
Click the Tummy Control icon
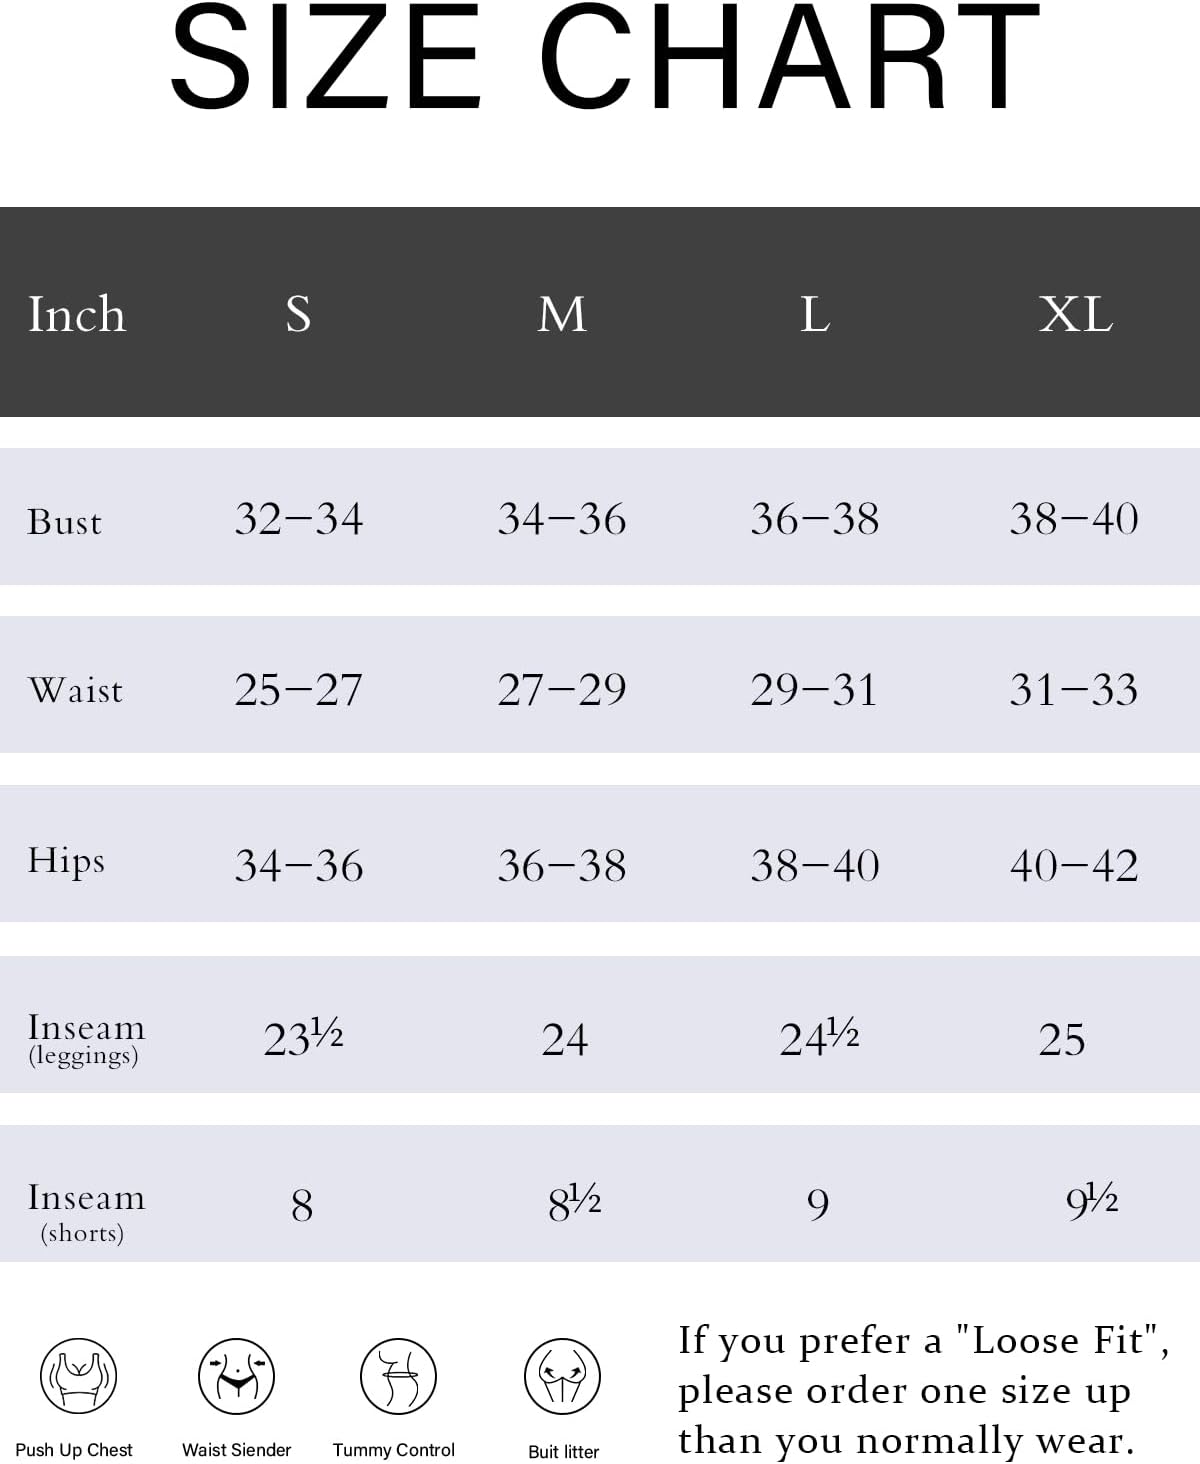click(398, 1377)
